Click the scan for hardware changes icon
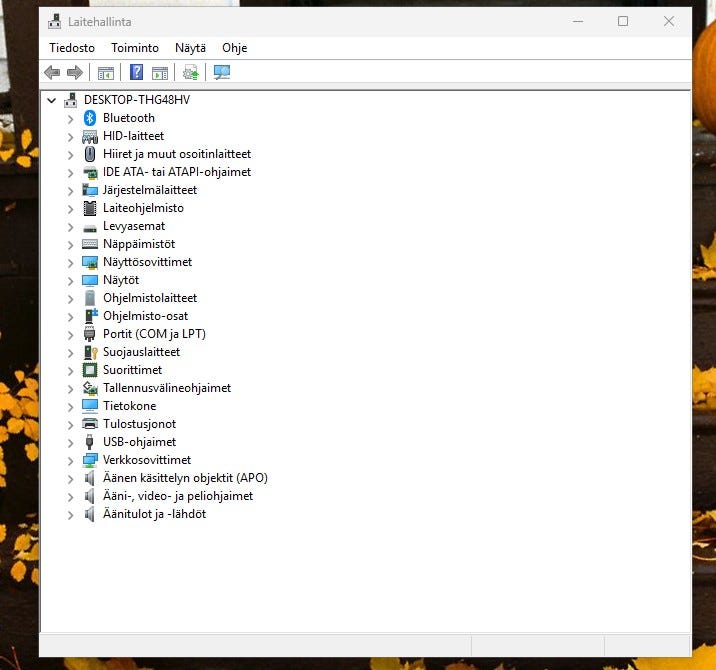This screenshot has width=716, height=670. (222, 72)
